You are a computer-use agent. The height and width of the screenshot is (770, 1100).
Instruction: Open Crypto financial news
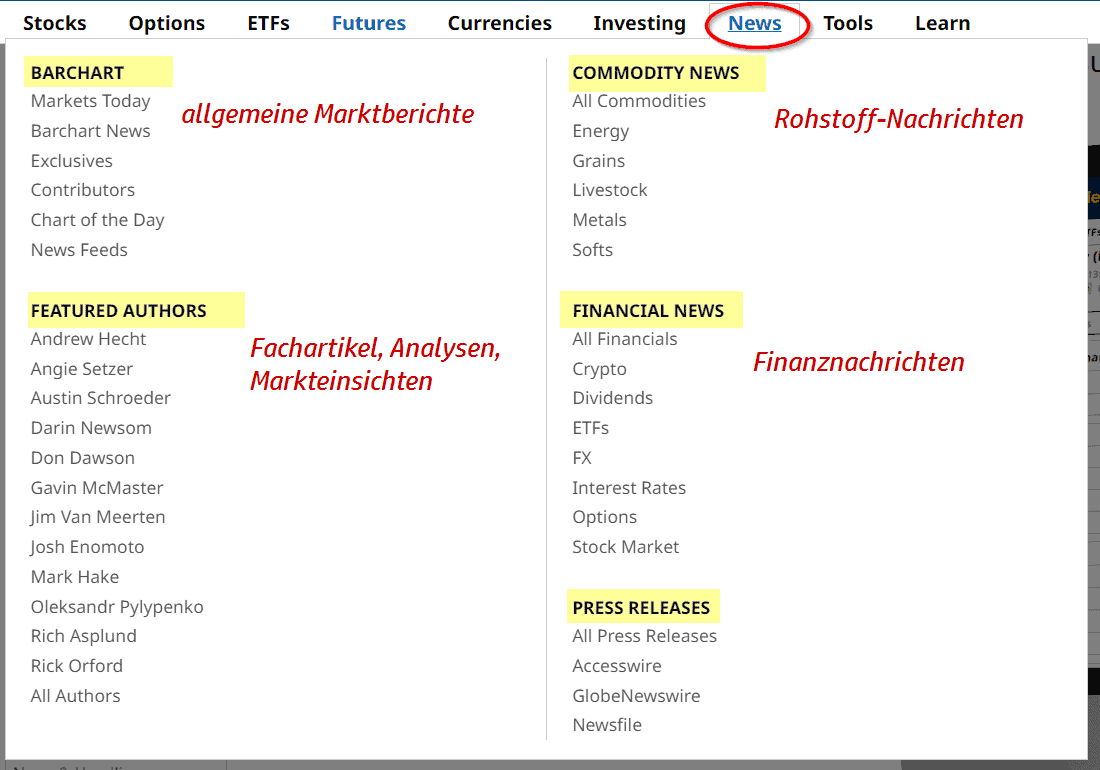[x=599, y=369]
